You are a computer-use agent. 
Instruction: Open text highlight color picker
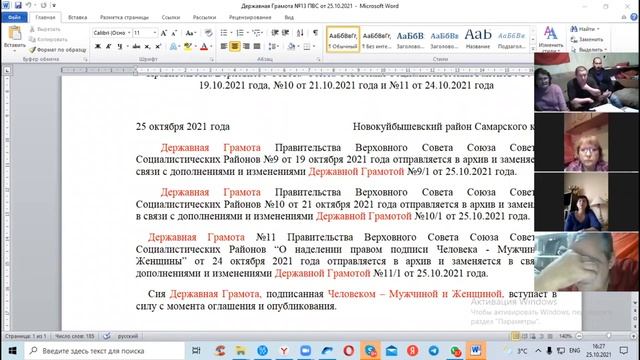[188, 46]
